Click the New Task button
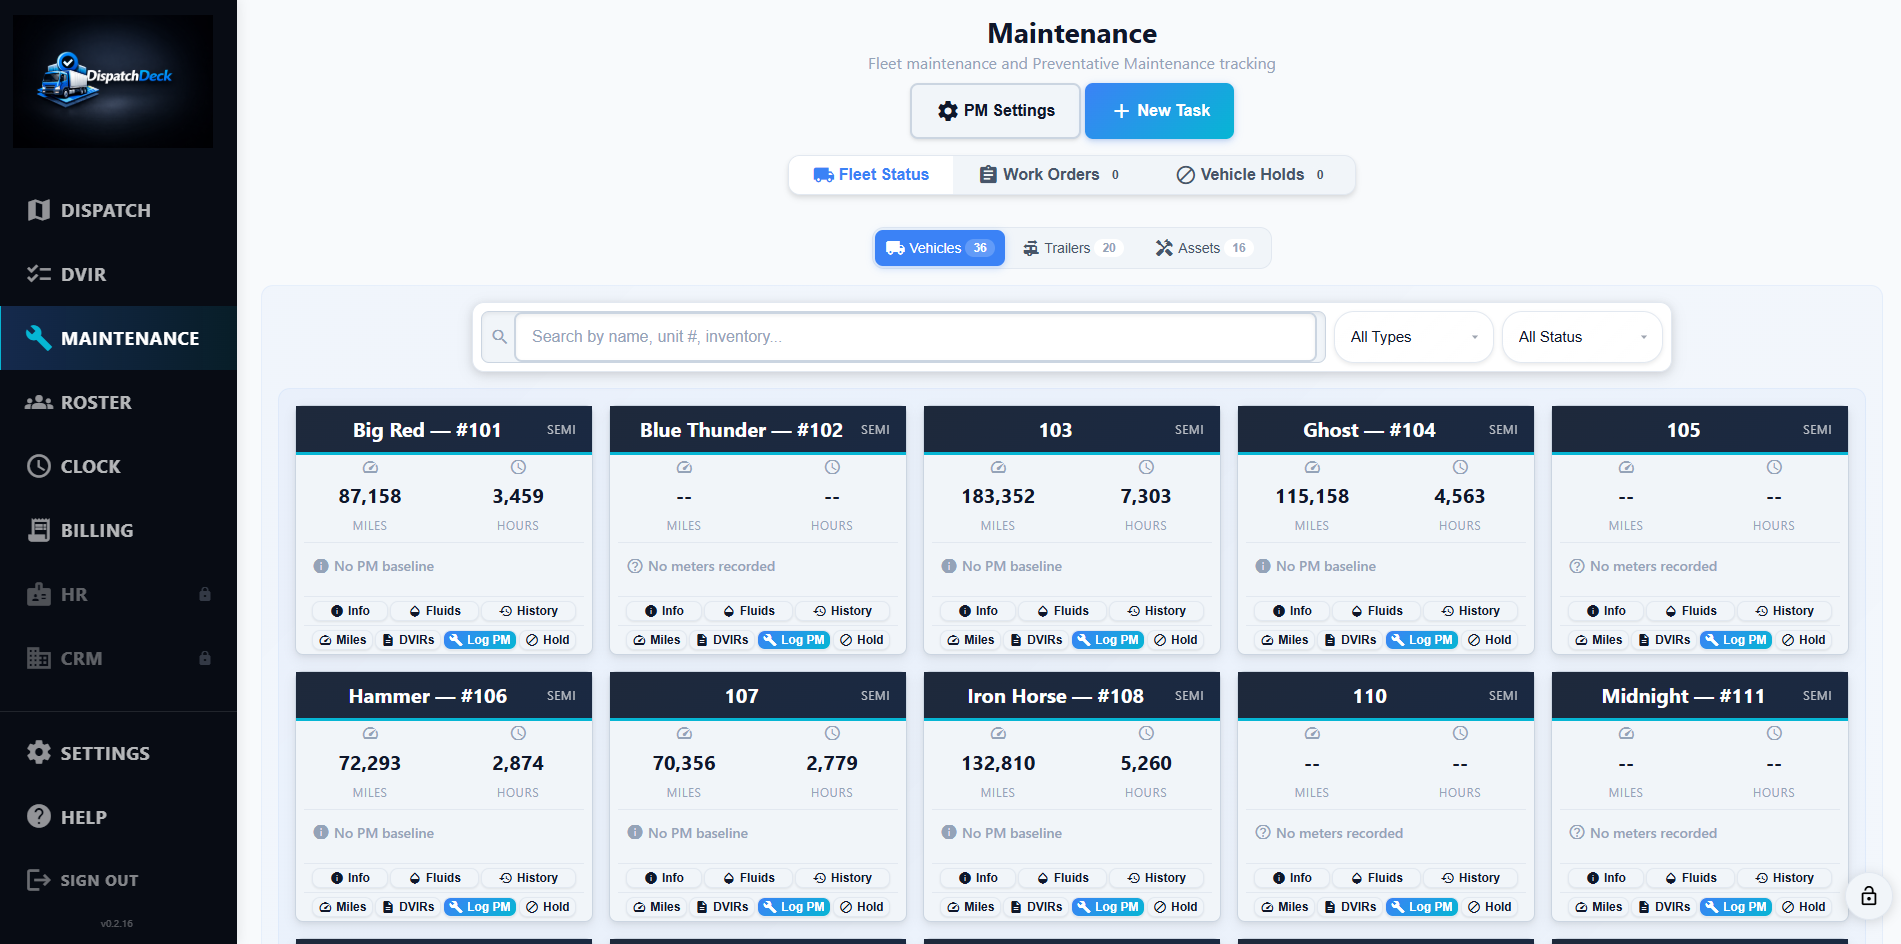 tap(1159, 111)
